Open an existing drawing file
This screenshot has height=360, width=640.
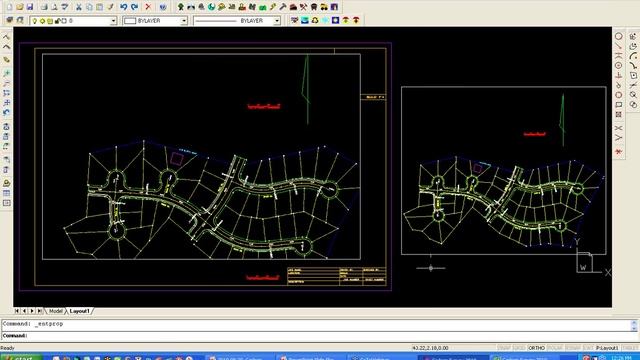(20, 7)
